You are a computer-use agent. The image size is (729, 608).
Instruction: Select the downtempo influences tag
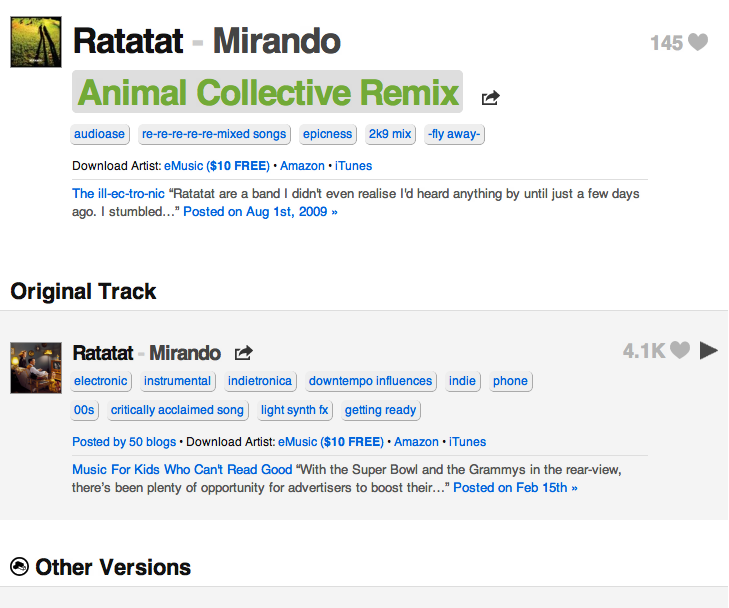point(371,381)
